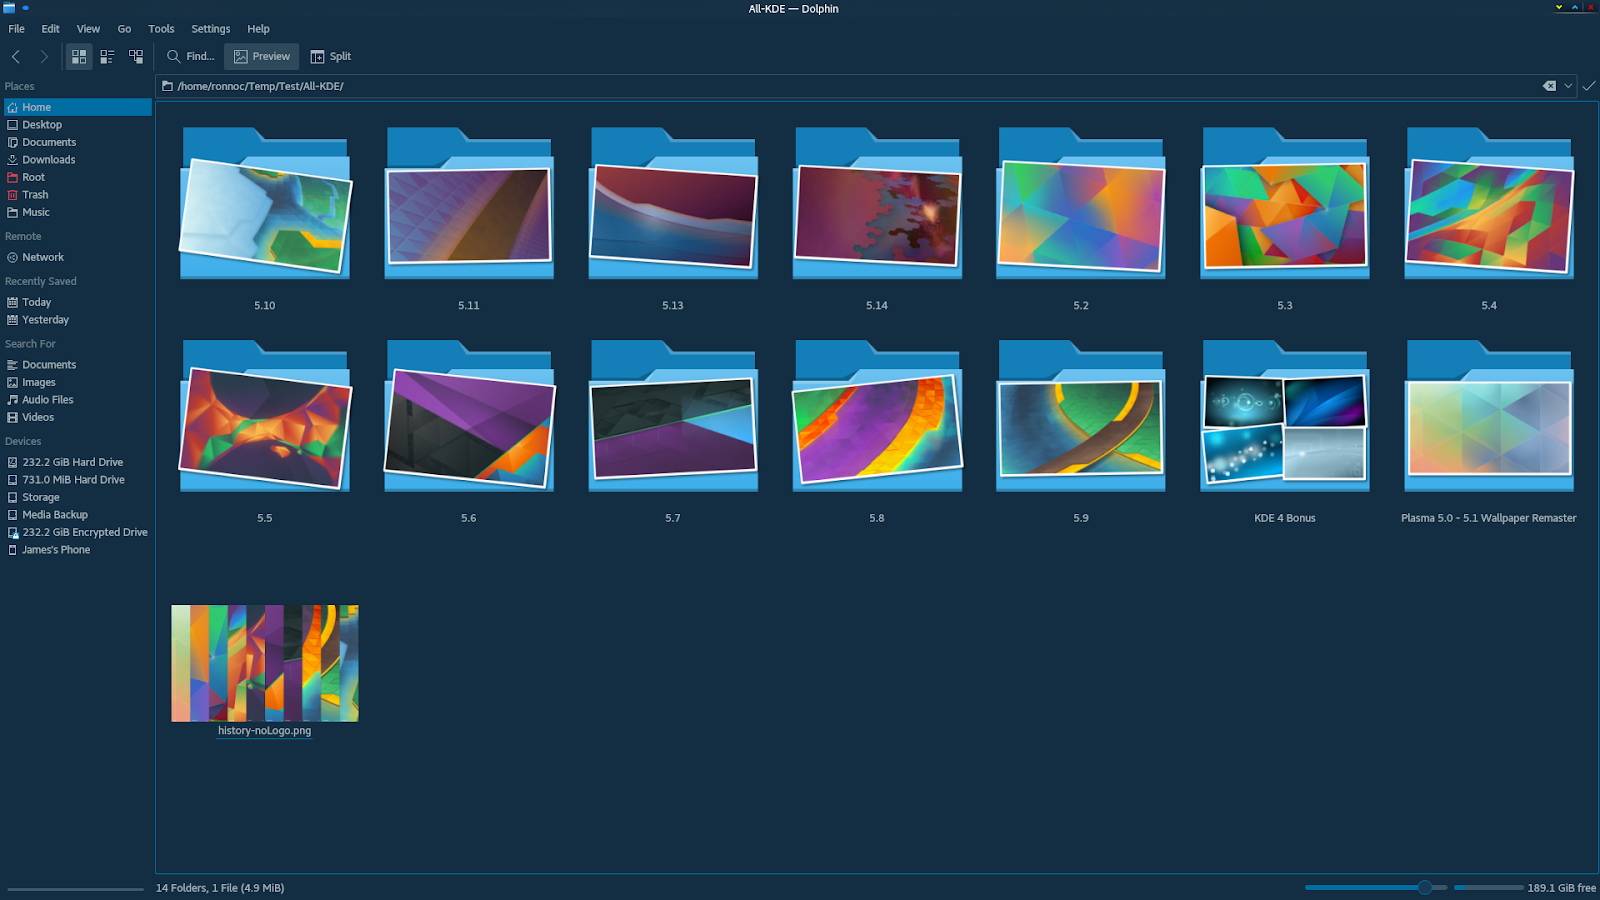
Task: Click the Find... button
Action: (190, 57)
